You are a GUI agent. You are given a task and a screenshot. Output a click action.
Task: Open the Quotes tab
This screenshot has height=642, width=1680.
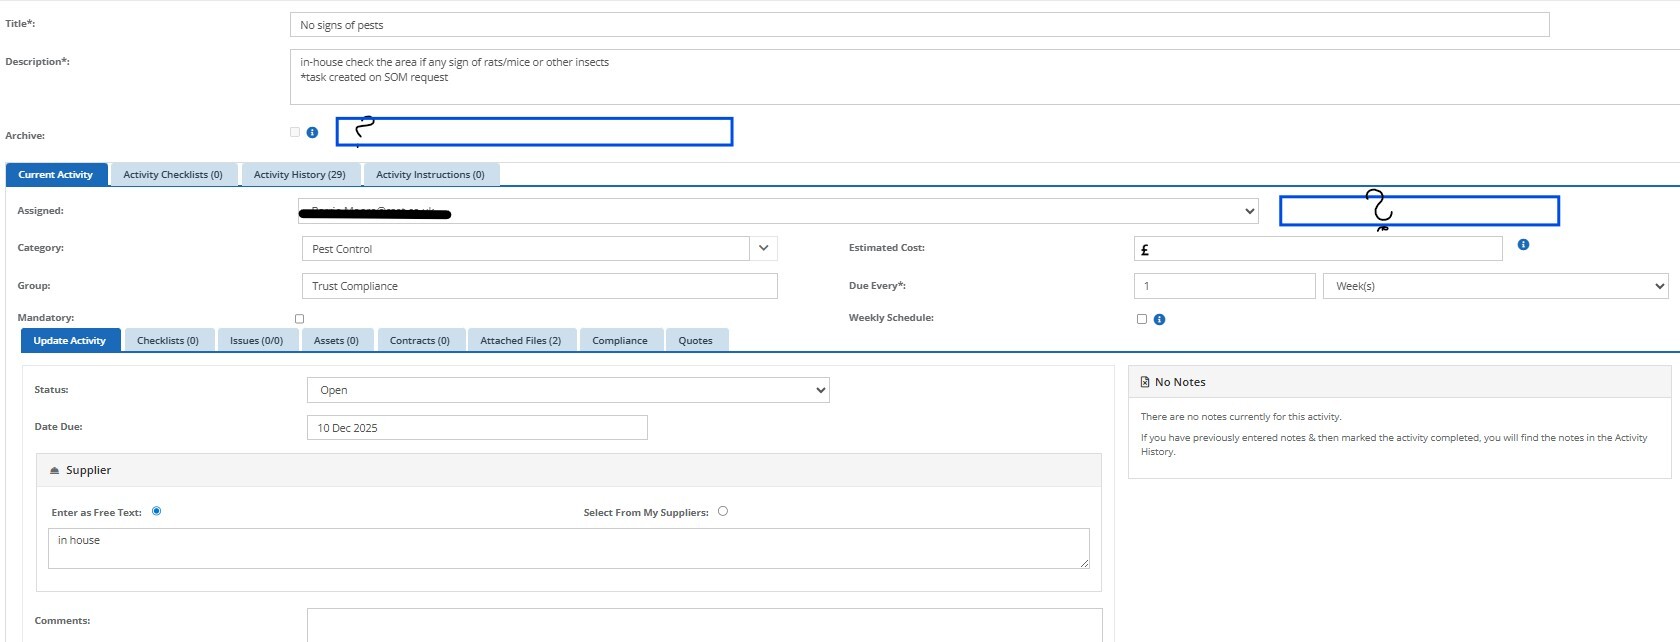(x=695, y=341)
